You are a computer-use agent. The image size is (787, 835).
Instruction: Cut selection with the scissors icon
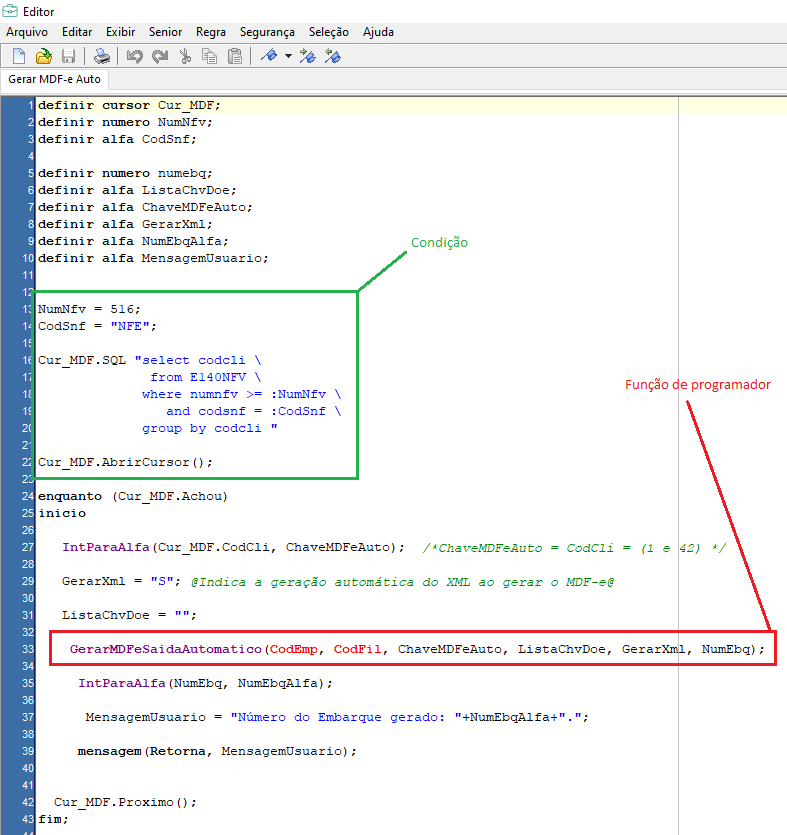tap(185, 56)
